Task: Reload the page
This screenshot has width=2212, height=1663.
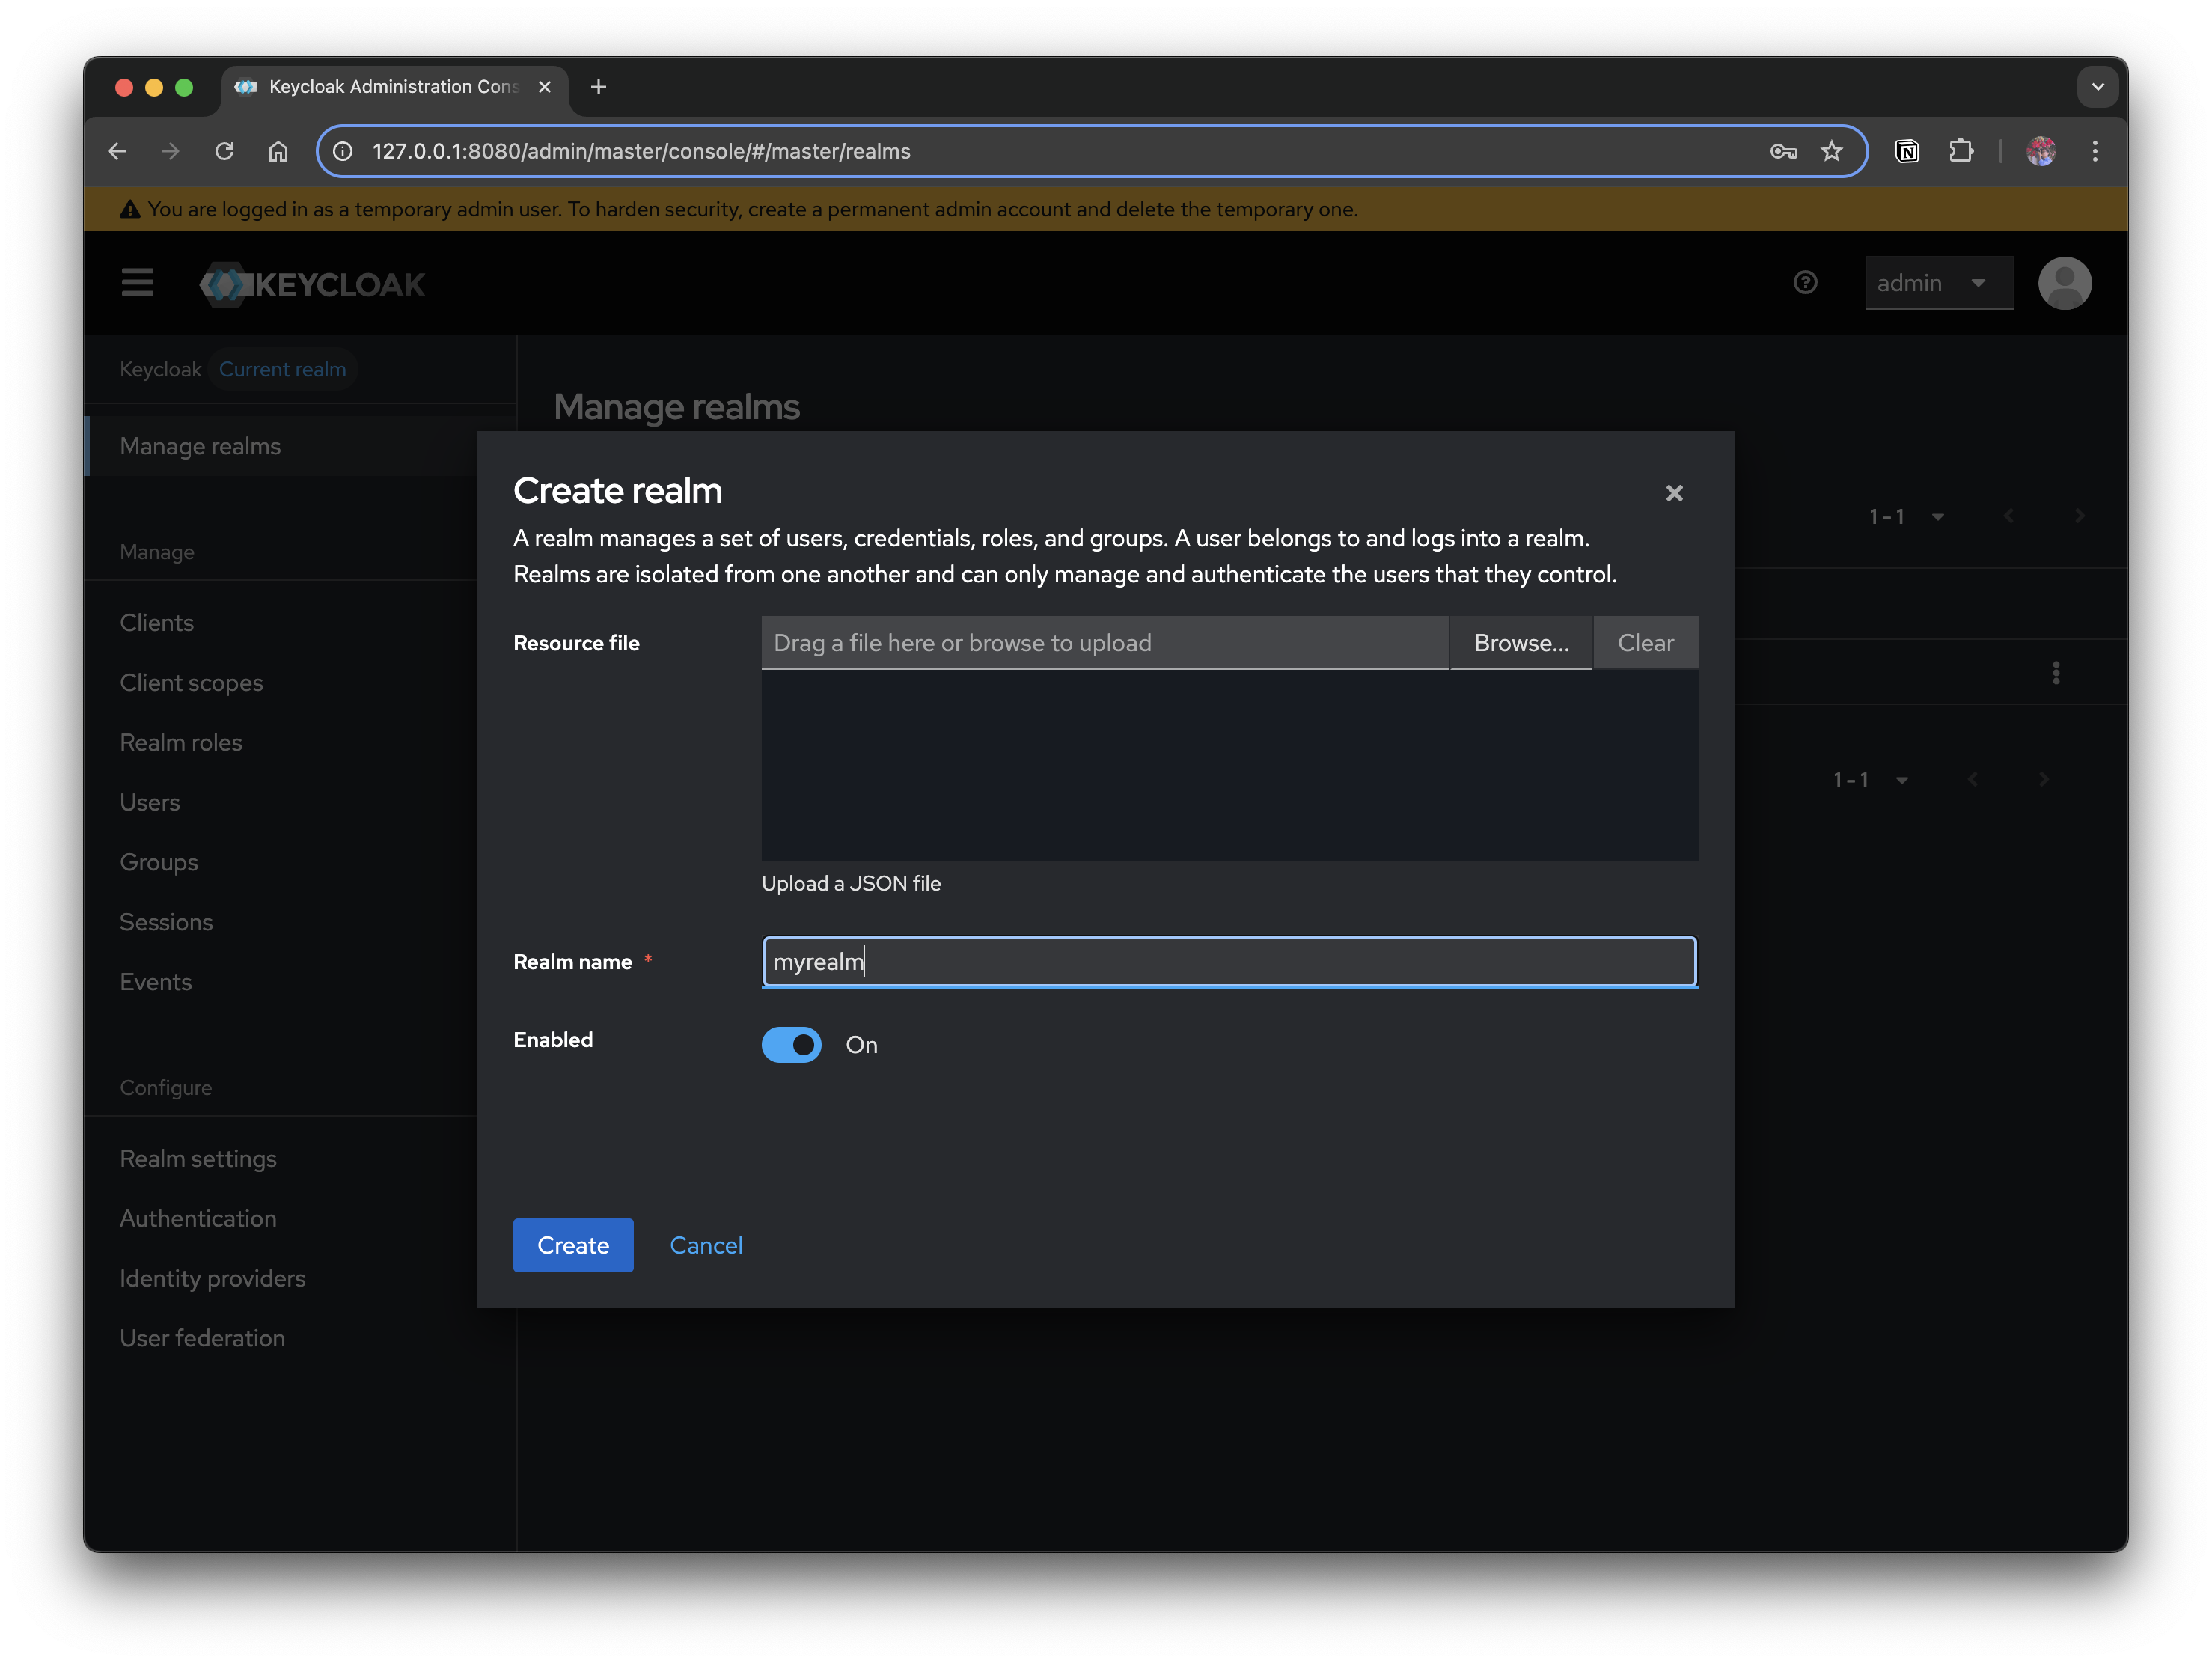Action: [224, 151]
